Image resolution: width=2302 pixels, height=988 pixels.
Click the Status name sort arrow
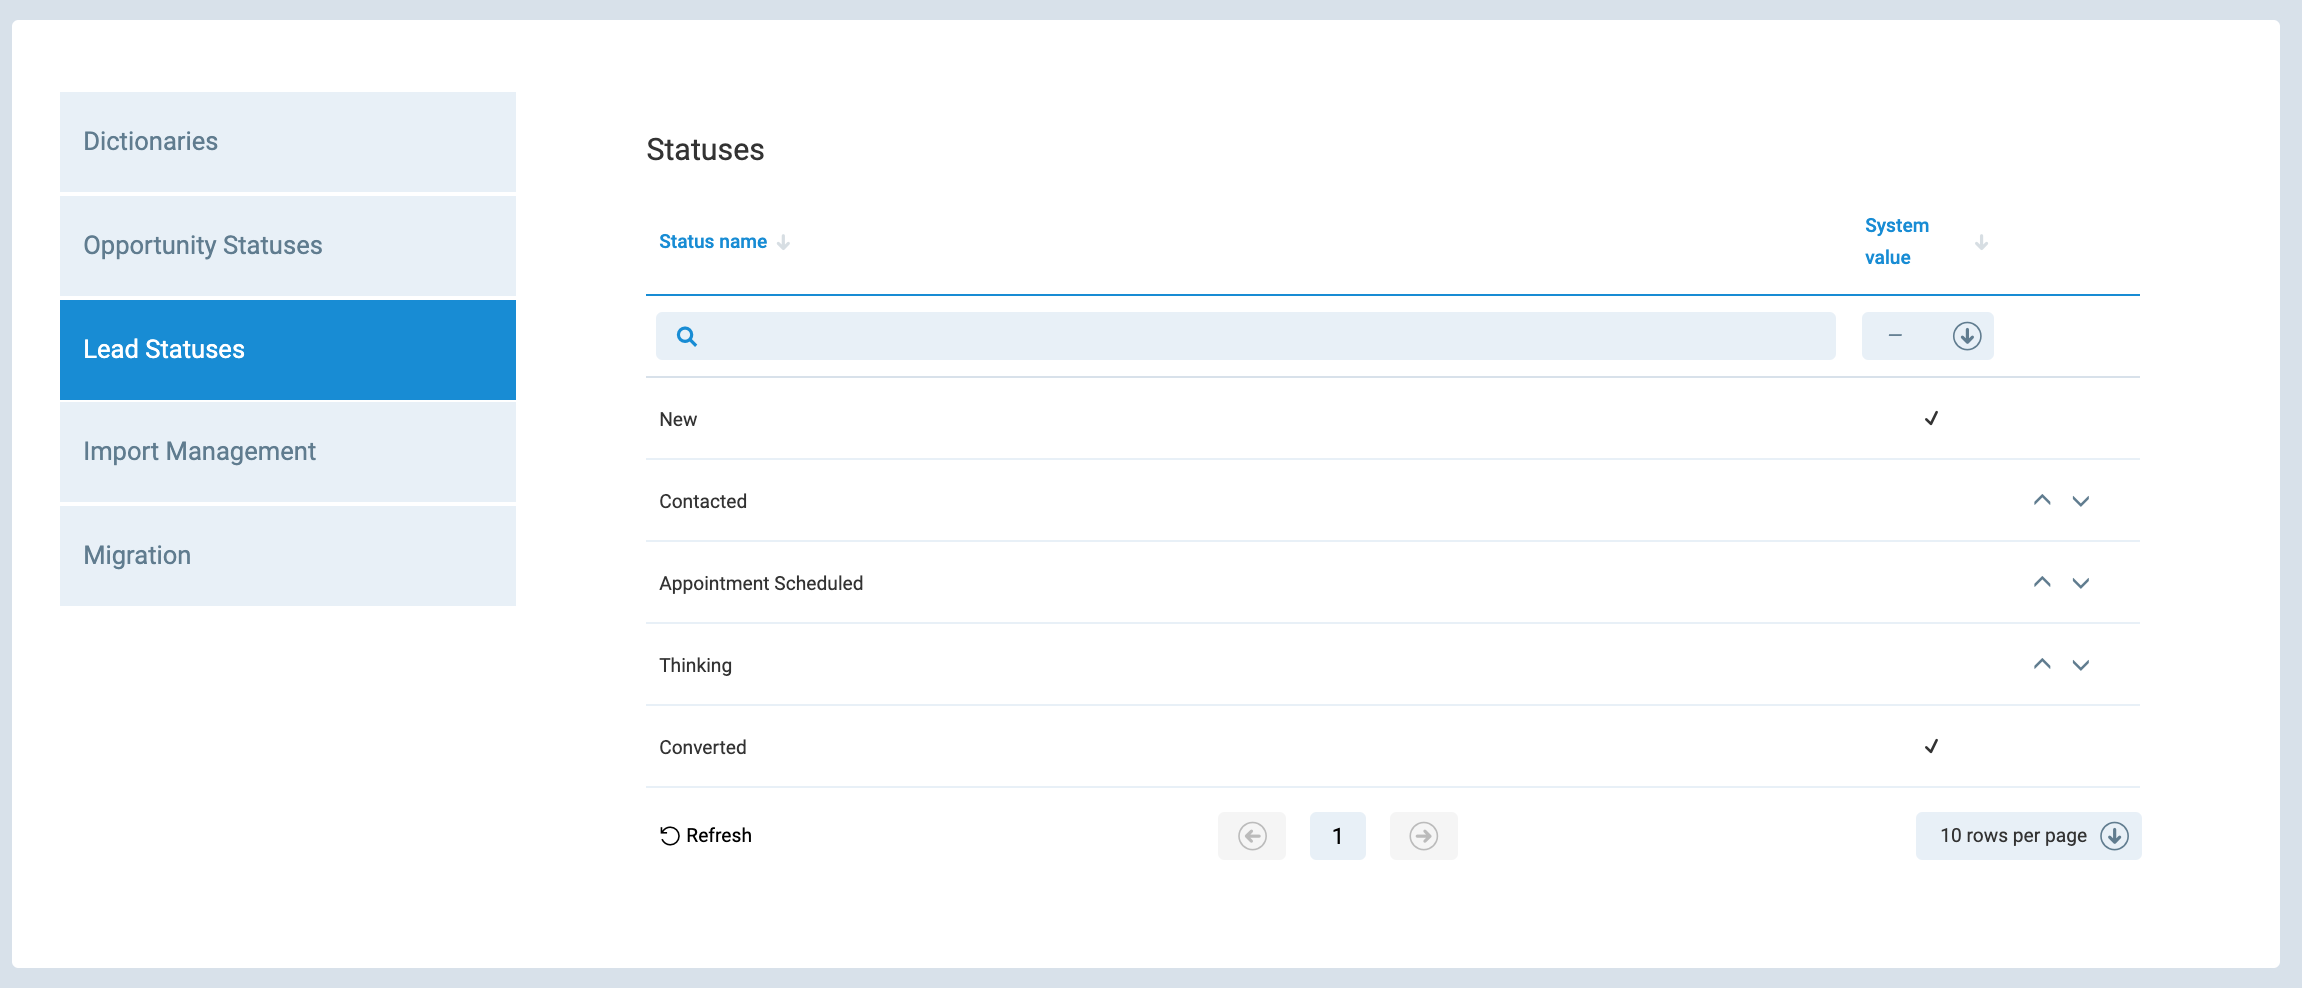(x=784, y=242)
